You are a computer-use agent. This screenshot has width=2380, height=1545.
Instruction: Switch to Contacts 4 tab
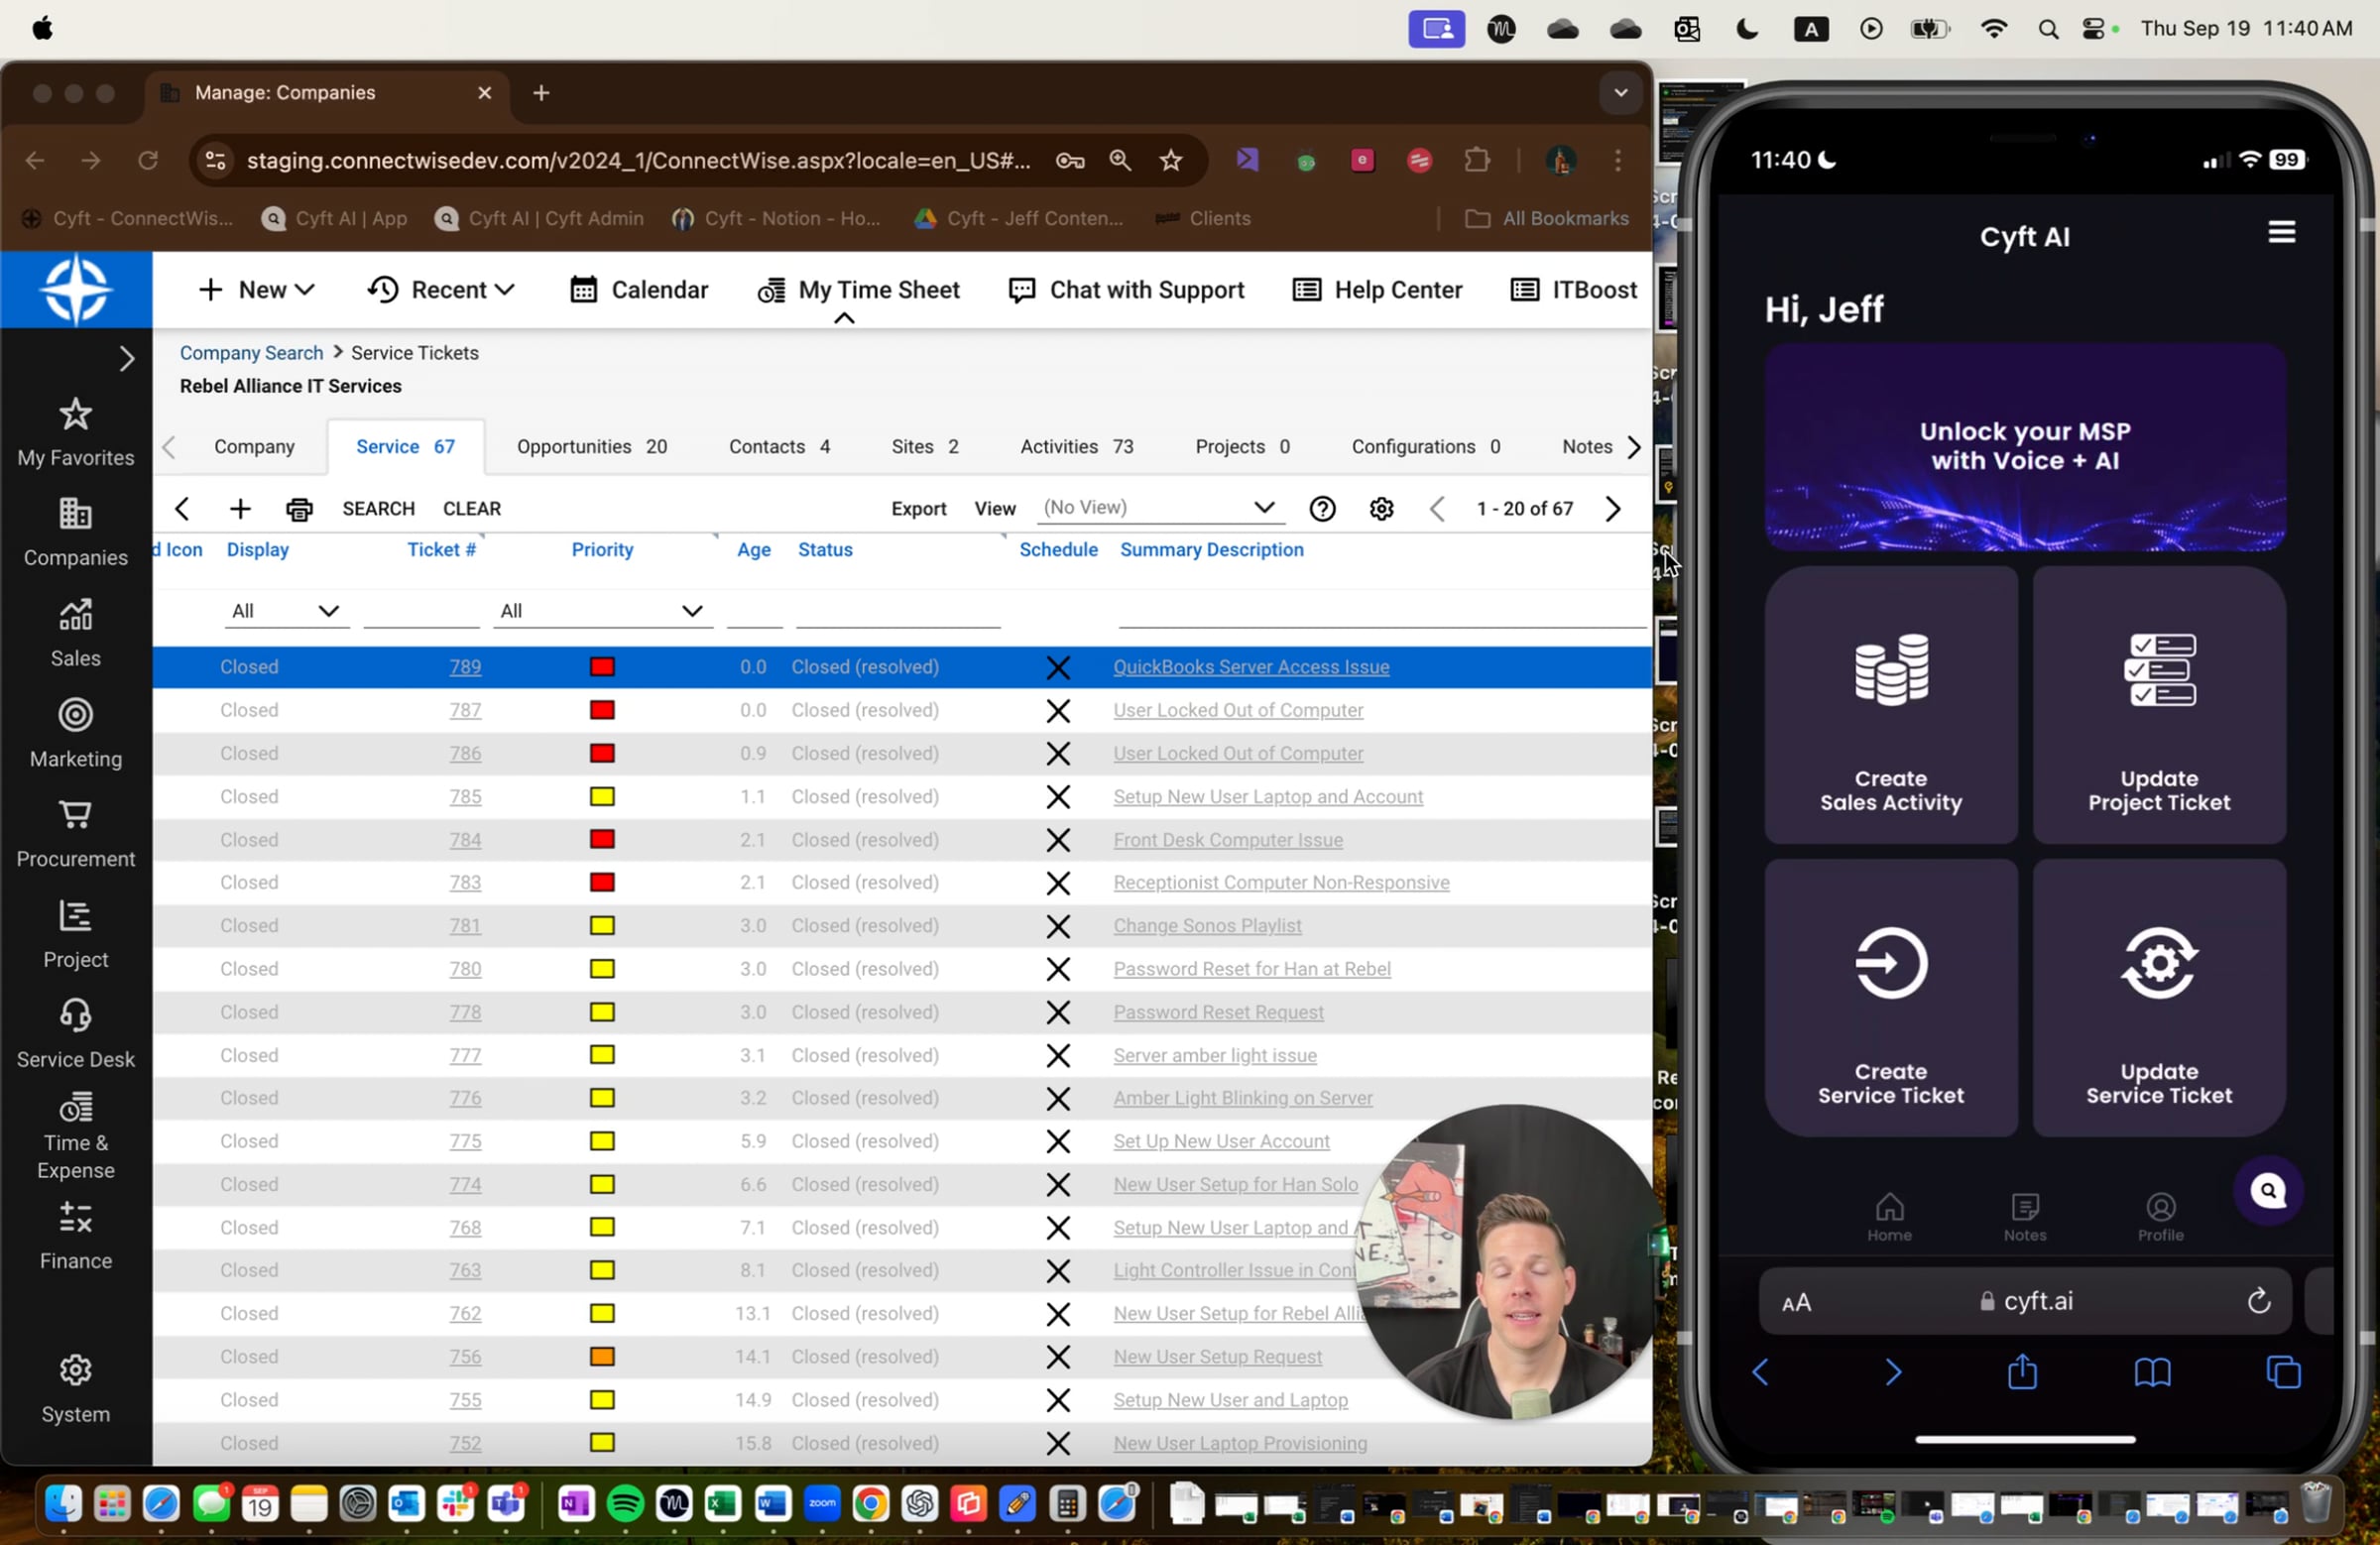click(778, 447)
